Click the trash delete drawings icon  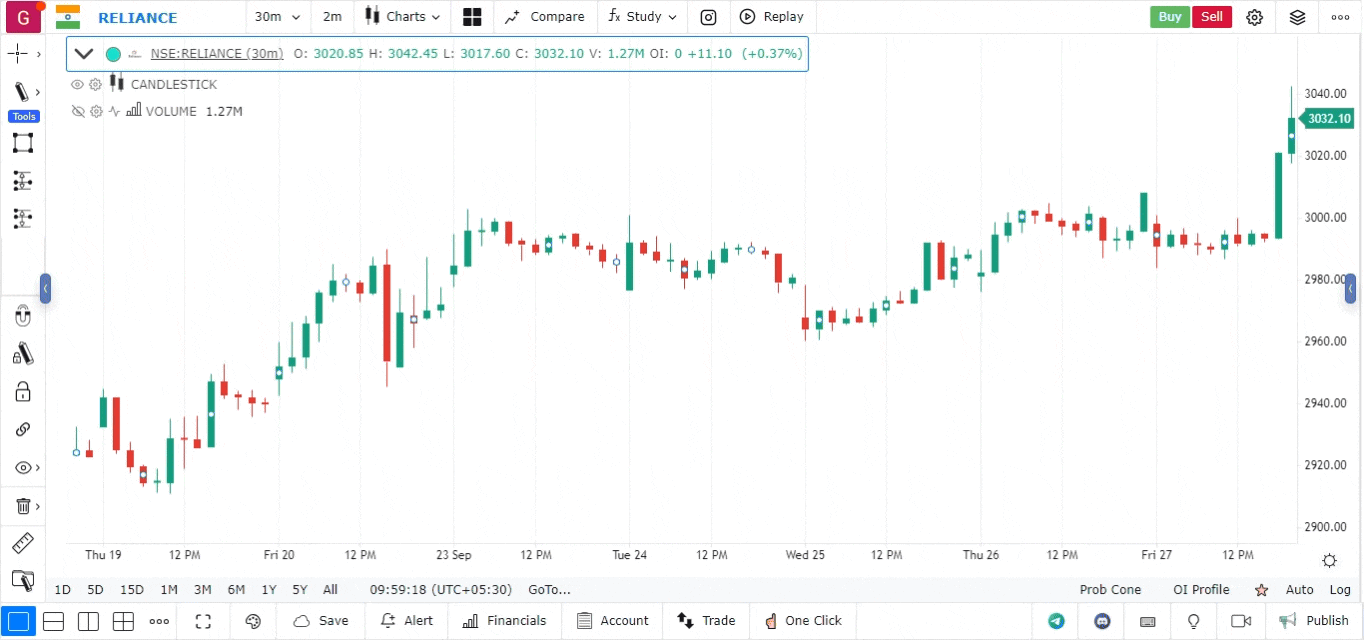[22, 506]
